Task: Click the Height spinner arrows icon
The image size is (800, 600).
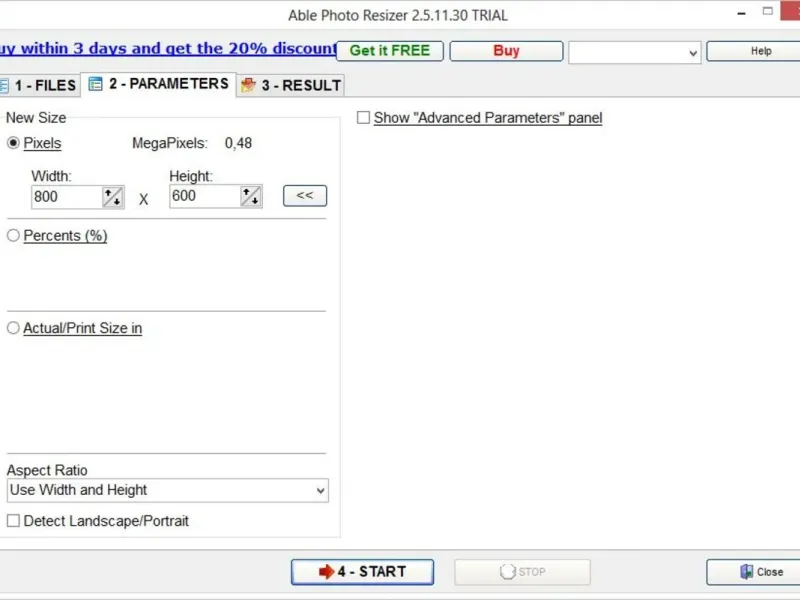Action: coord(251,196)
